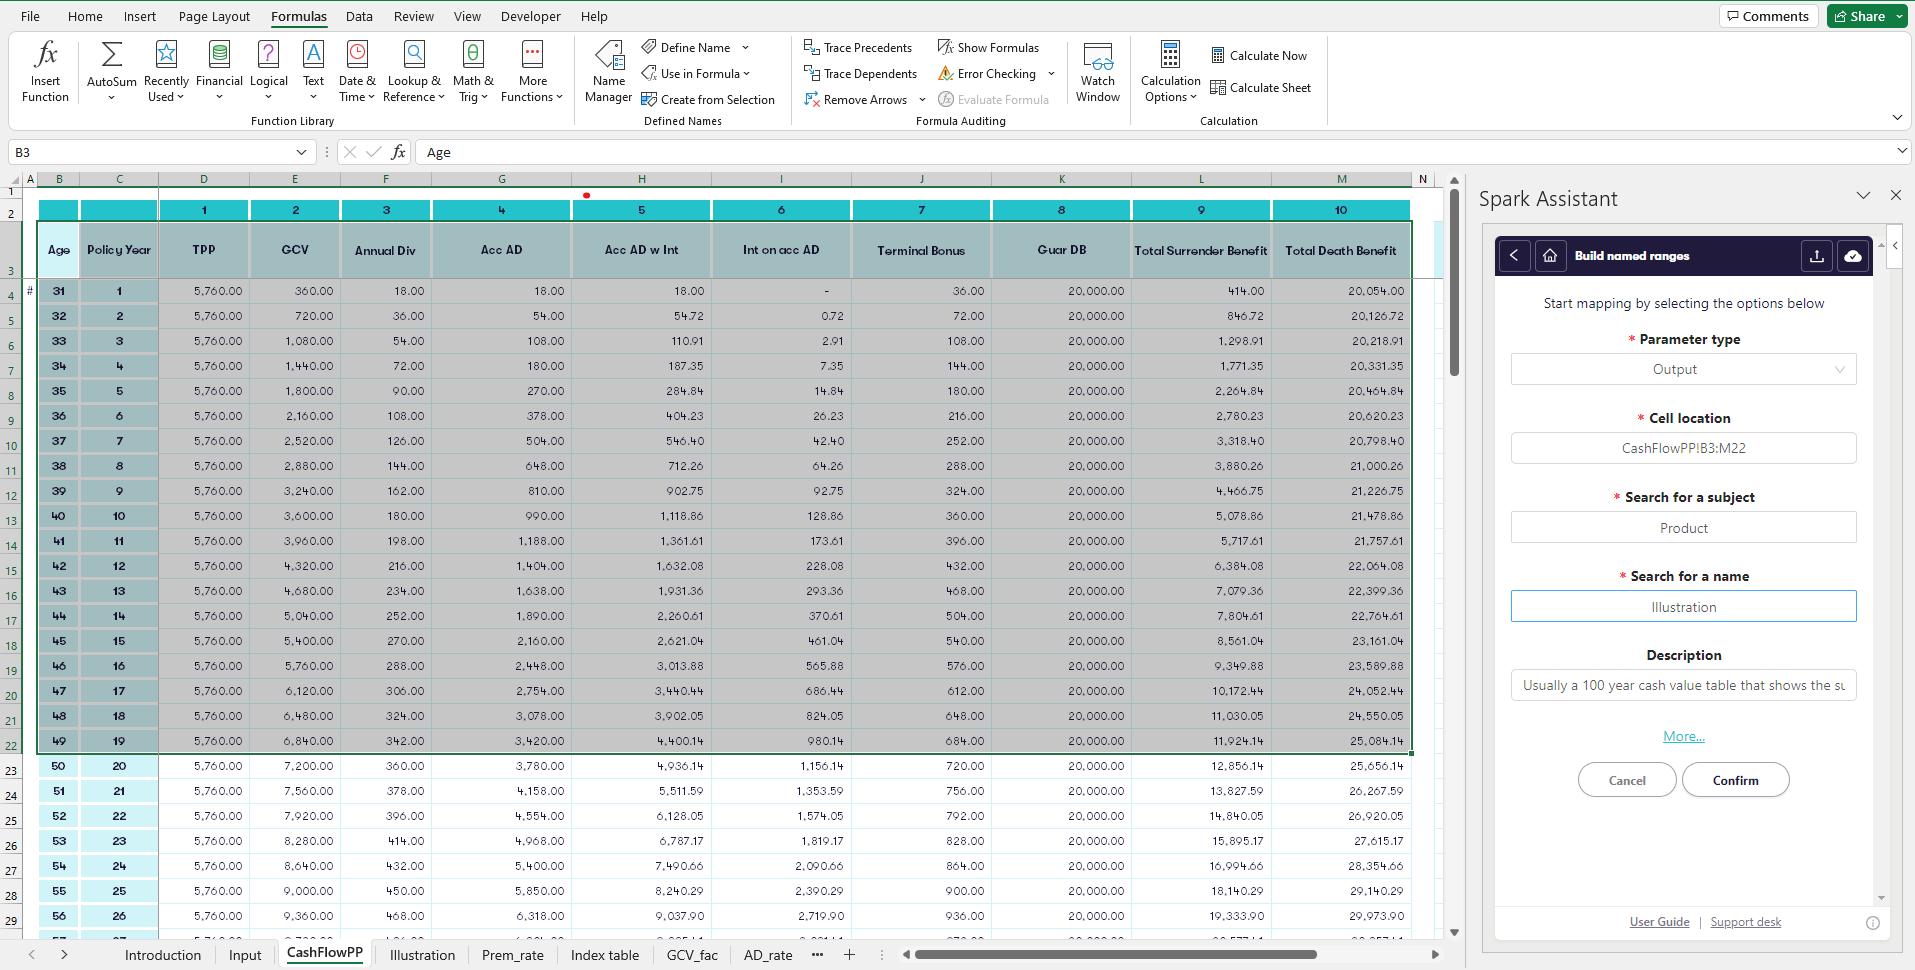Viewport: 1915px width, 970px height.
Task: Click the home icon in Spark Assistant
Action: tap(1550, 256)
